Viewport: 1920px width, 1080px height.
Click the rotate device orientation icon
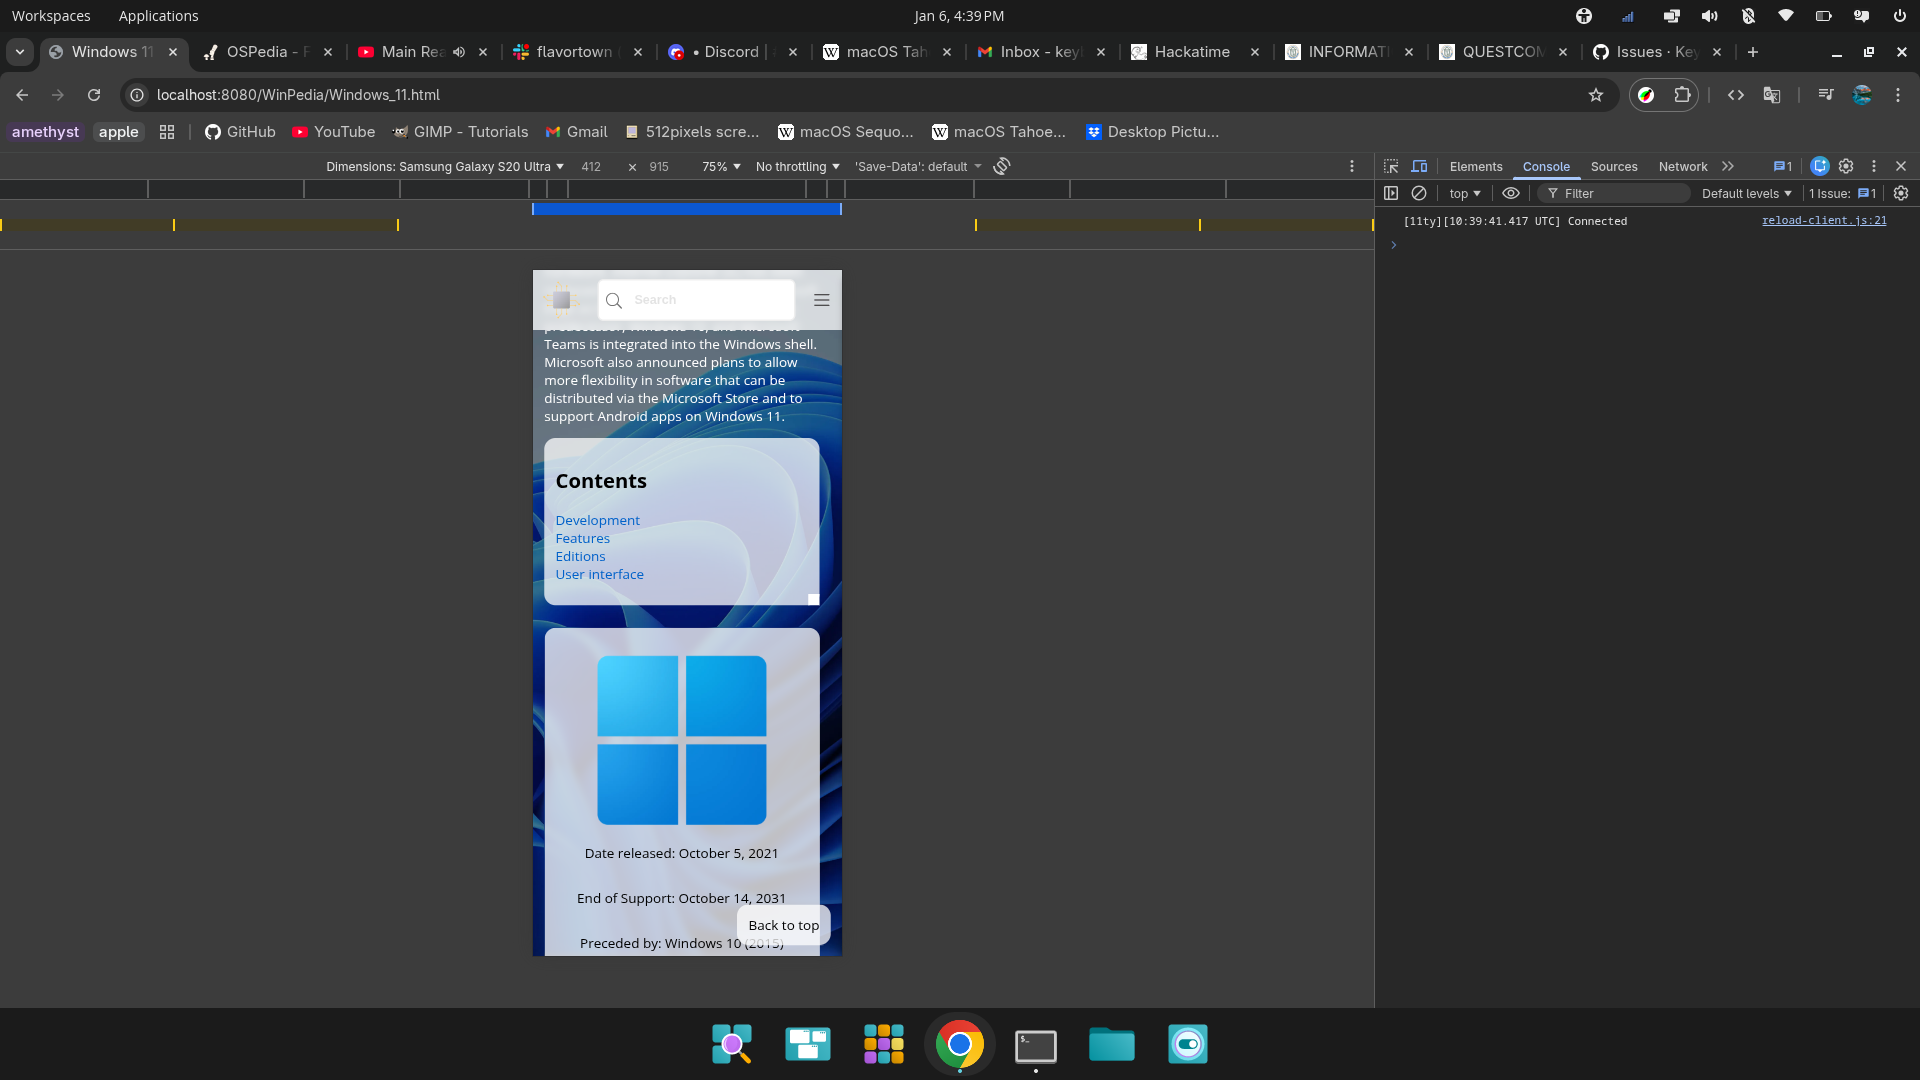coord(1002,166)
